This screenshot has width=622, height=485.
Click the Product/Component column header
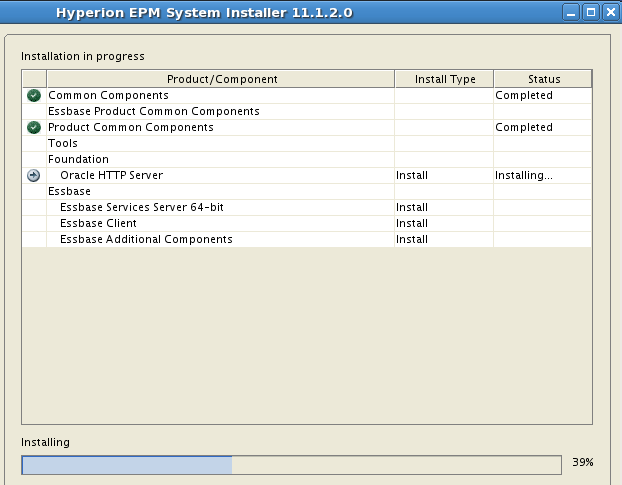click(x=221, y=79)
